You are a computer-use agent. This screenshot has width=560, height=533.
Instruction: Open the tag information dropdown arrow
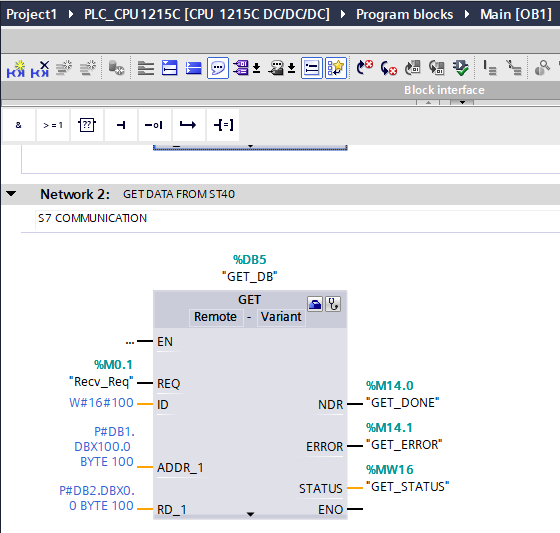tap(291, 68)
